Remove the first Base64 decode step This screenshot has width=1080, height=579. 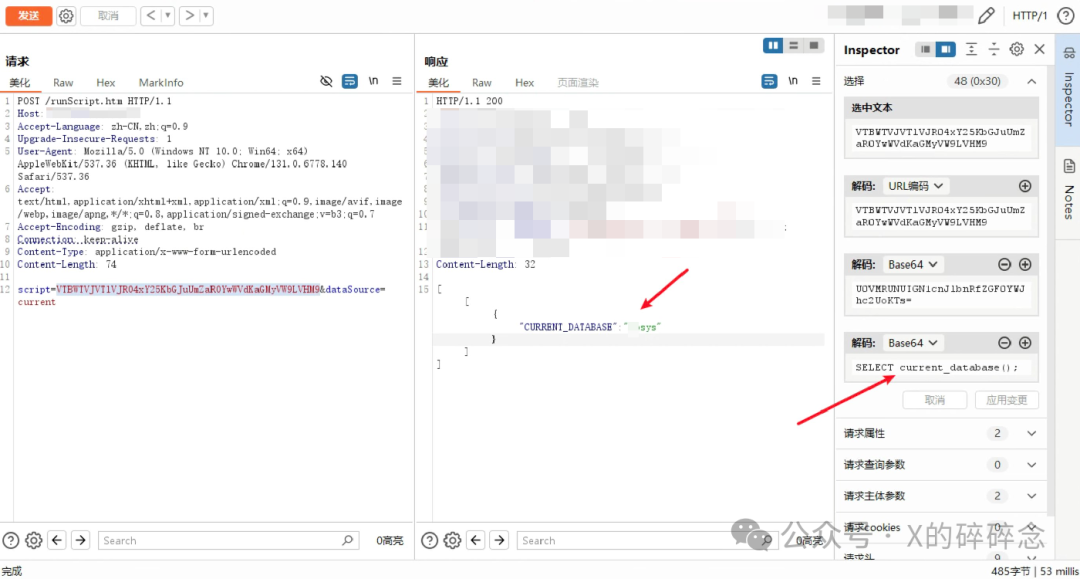tap(1004, 264)
